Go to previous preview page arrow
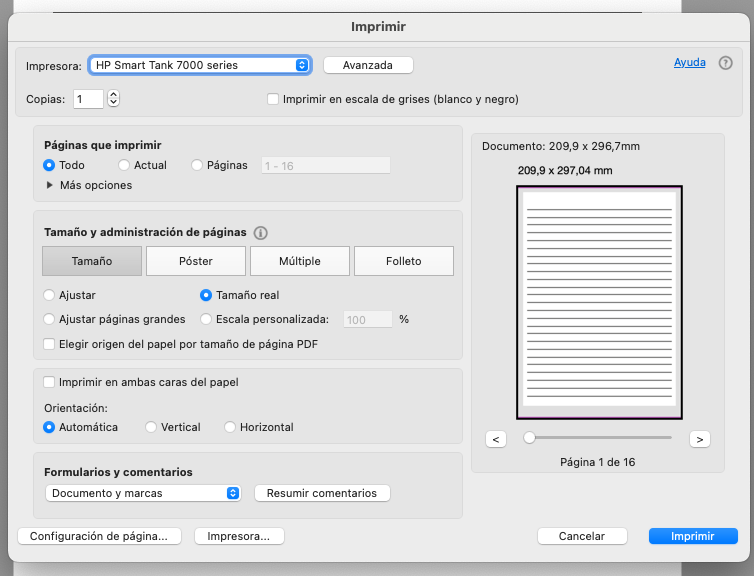 tap(495, 439)
